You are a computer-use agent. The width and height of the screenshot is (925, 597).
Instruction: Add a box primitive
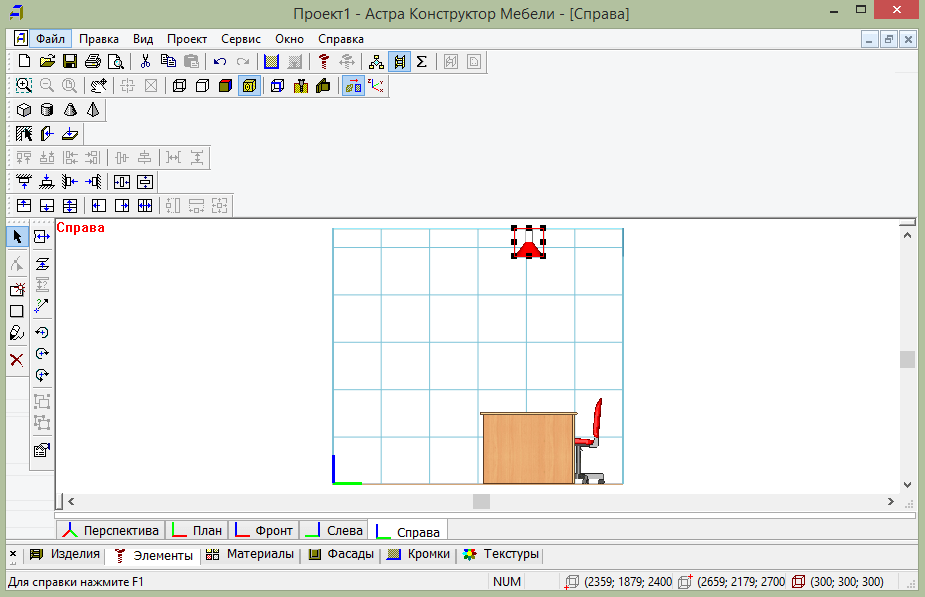click(24, 110)
